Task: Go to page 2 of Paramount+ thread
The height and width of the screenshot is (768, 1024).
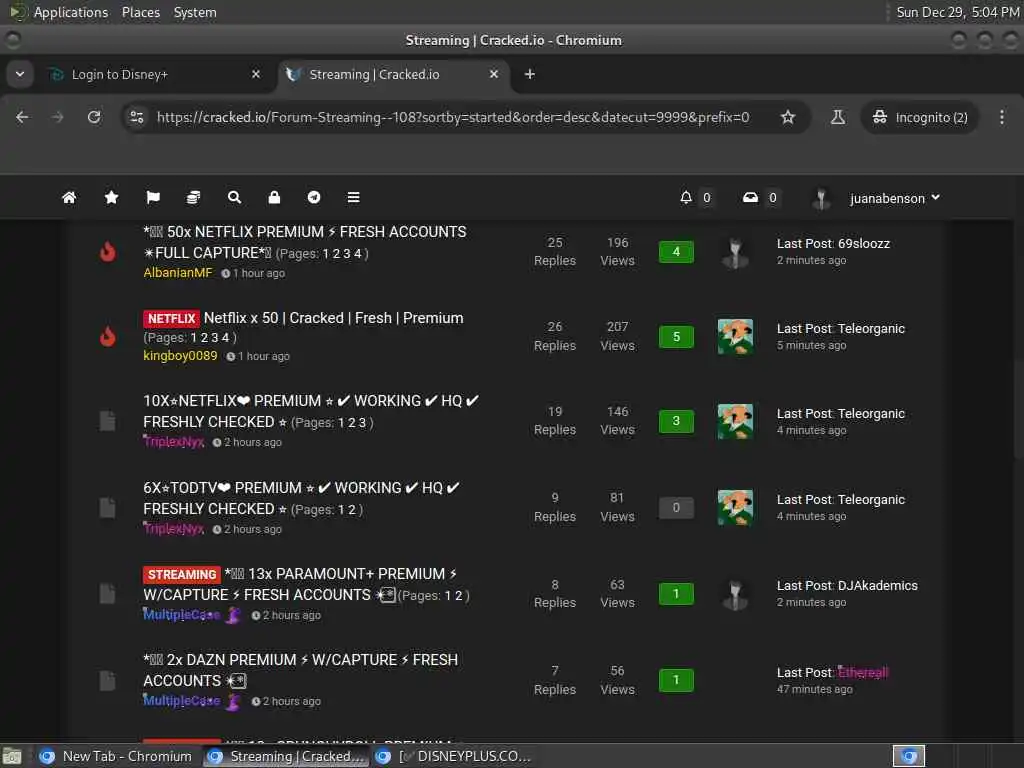Action: pos(458,596)
